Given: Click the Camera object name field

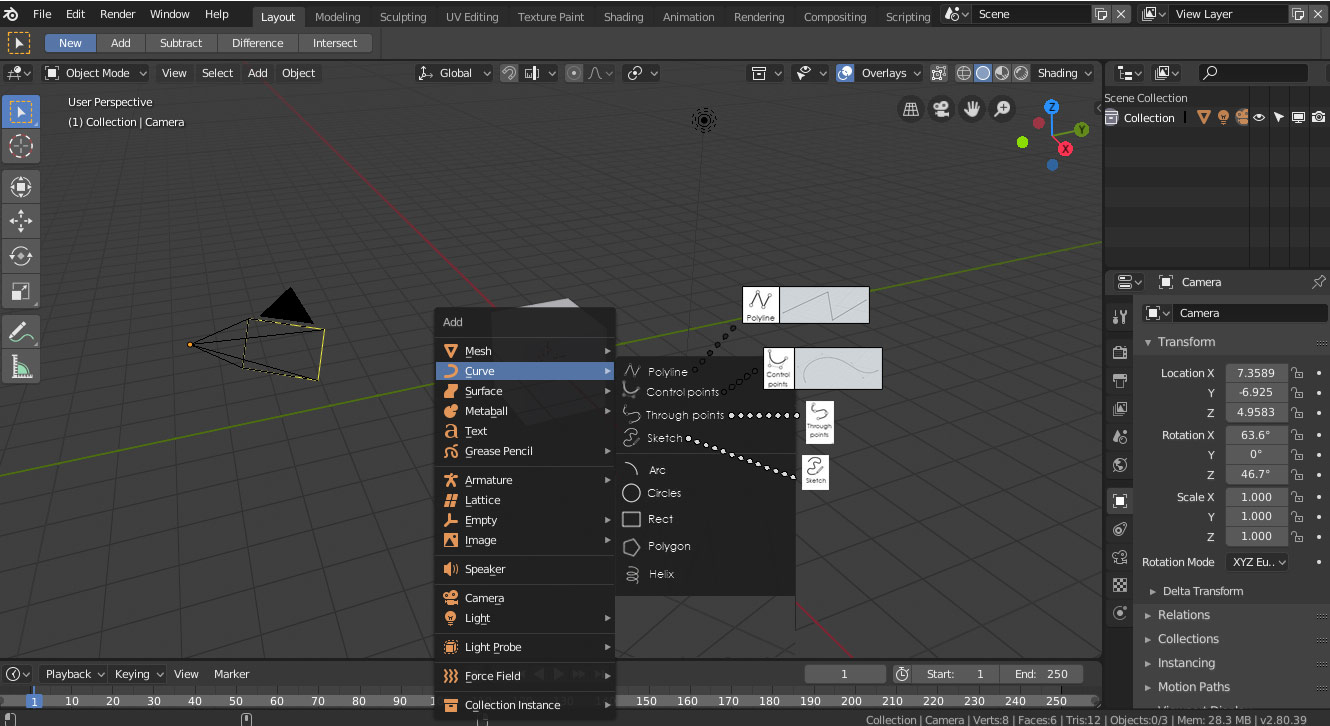Looking at the screenshot, I should 1252,313.
